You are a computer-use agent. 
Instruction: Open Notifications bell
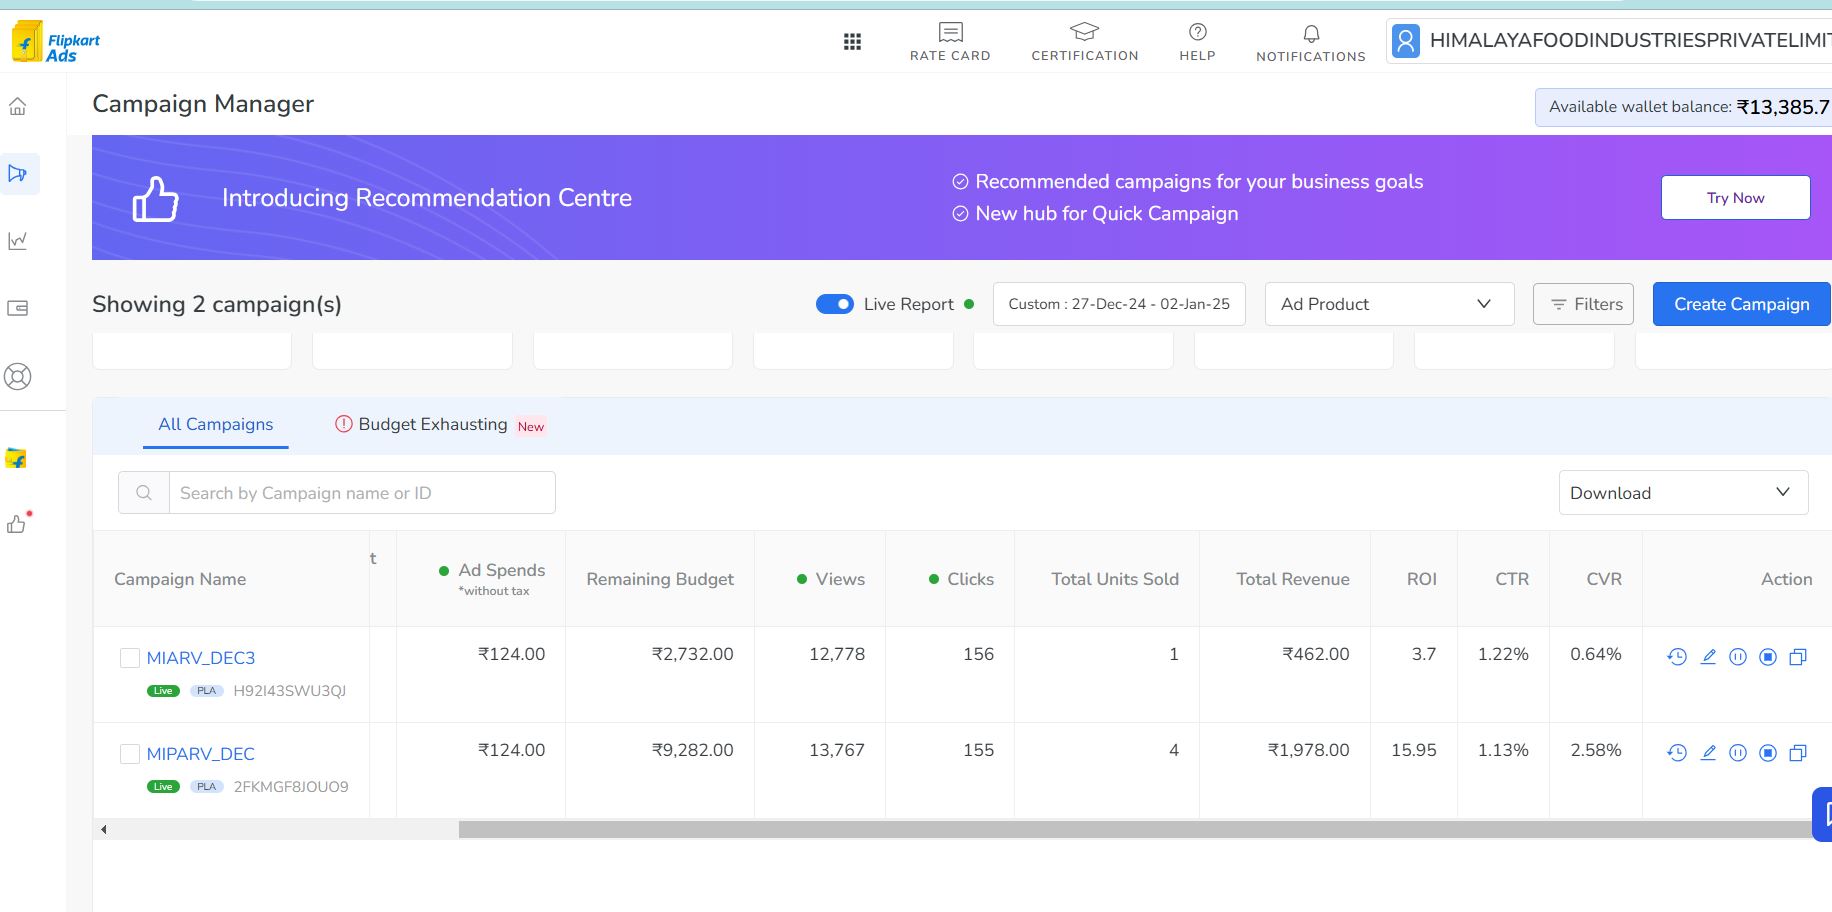point(1311,43)
